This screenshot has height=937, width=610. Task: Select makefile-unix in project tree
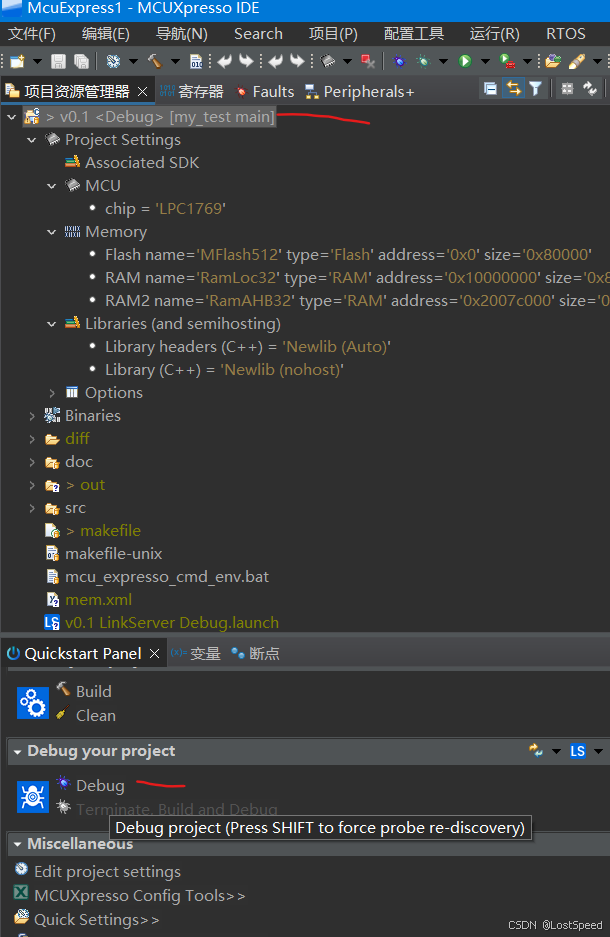pyautogui.click(x=114, y=554)
